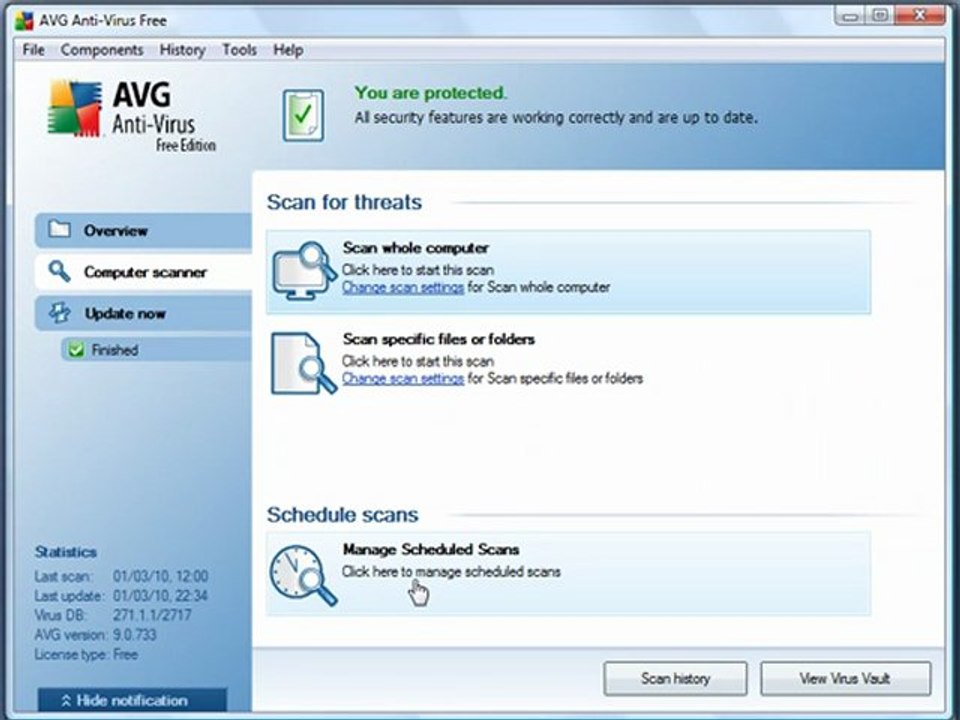Open the History menu
Image resolution: width=960 pixels, height=720 pixels.
point(182,50)
